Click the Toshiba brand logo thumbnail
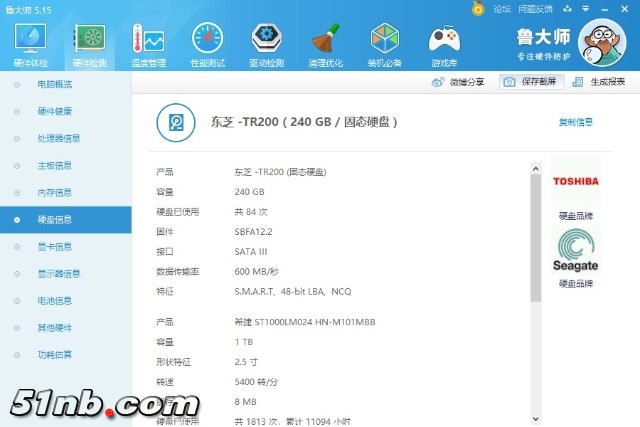This screenshot has width=640, height=427. click(576, 181)
